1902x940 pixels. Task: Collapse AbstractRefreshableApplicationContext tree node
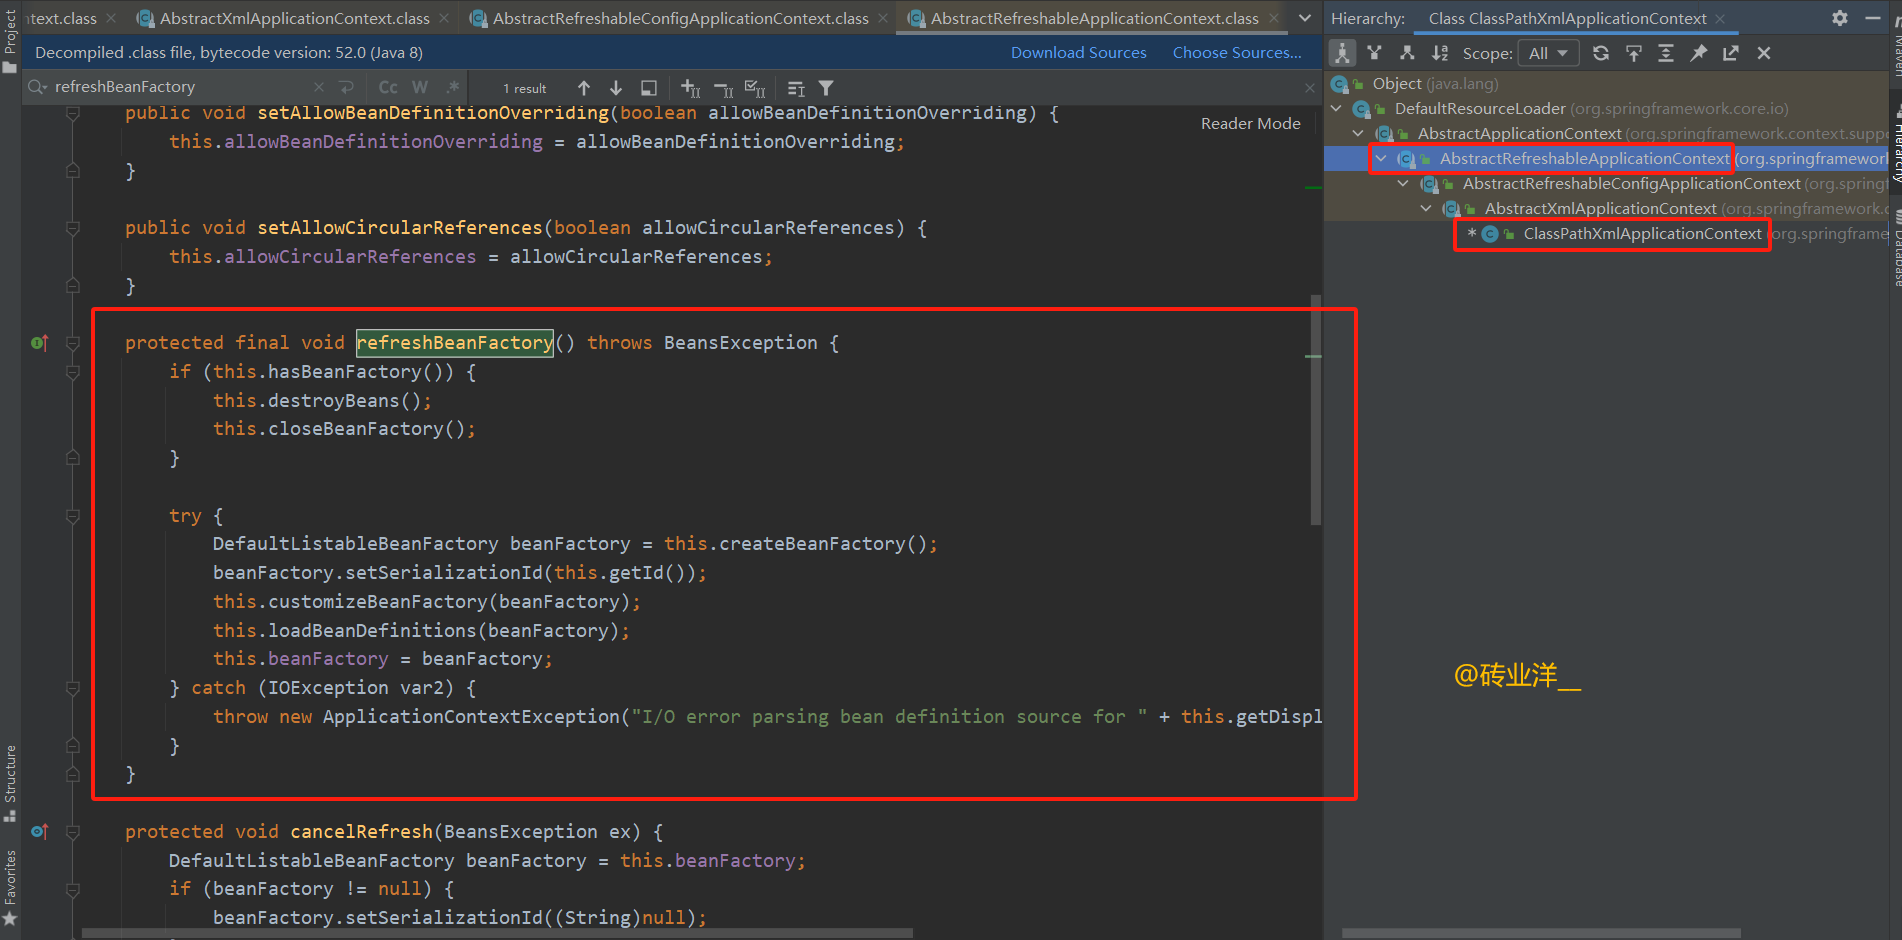(x=1381, y=158)
